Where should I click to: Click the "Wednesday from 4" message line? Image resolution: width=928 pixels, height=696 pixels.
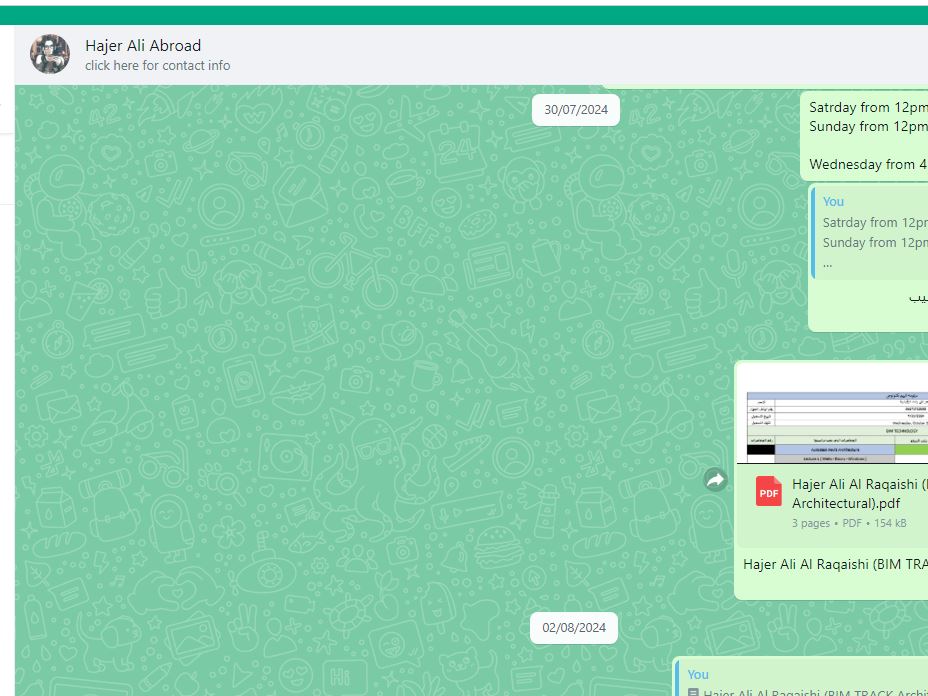tap(868, 165)
